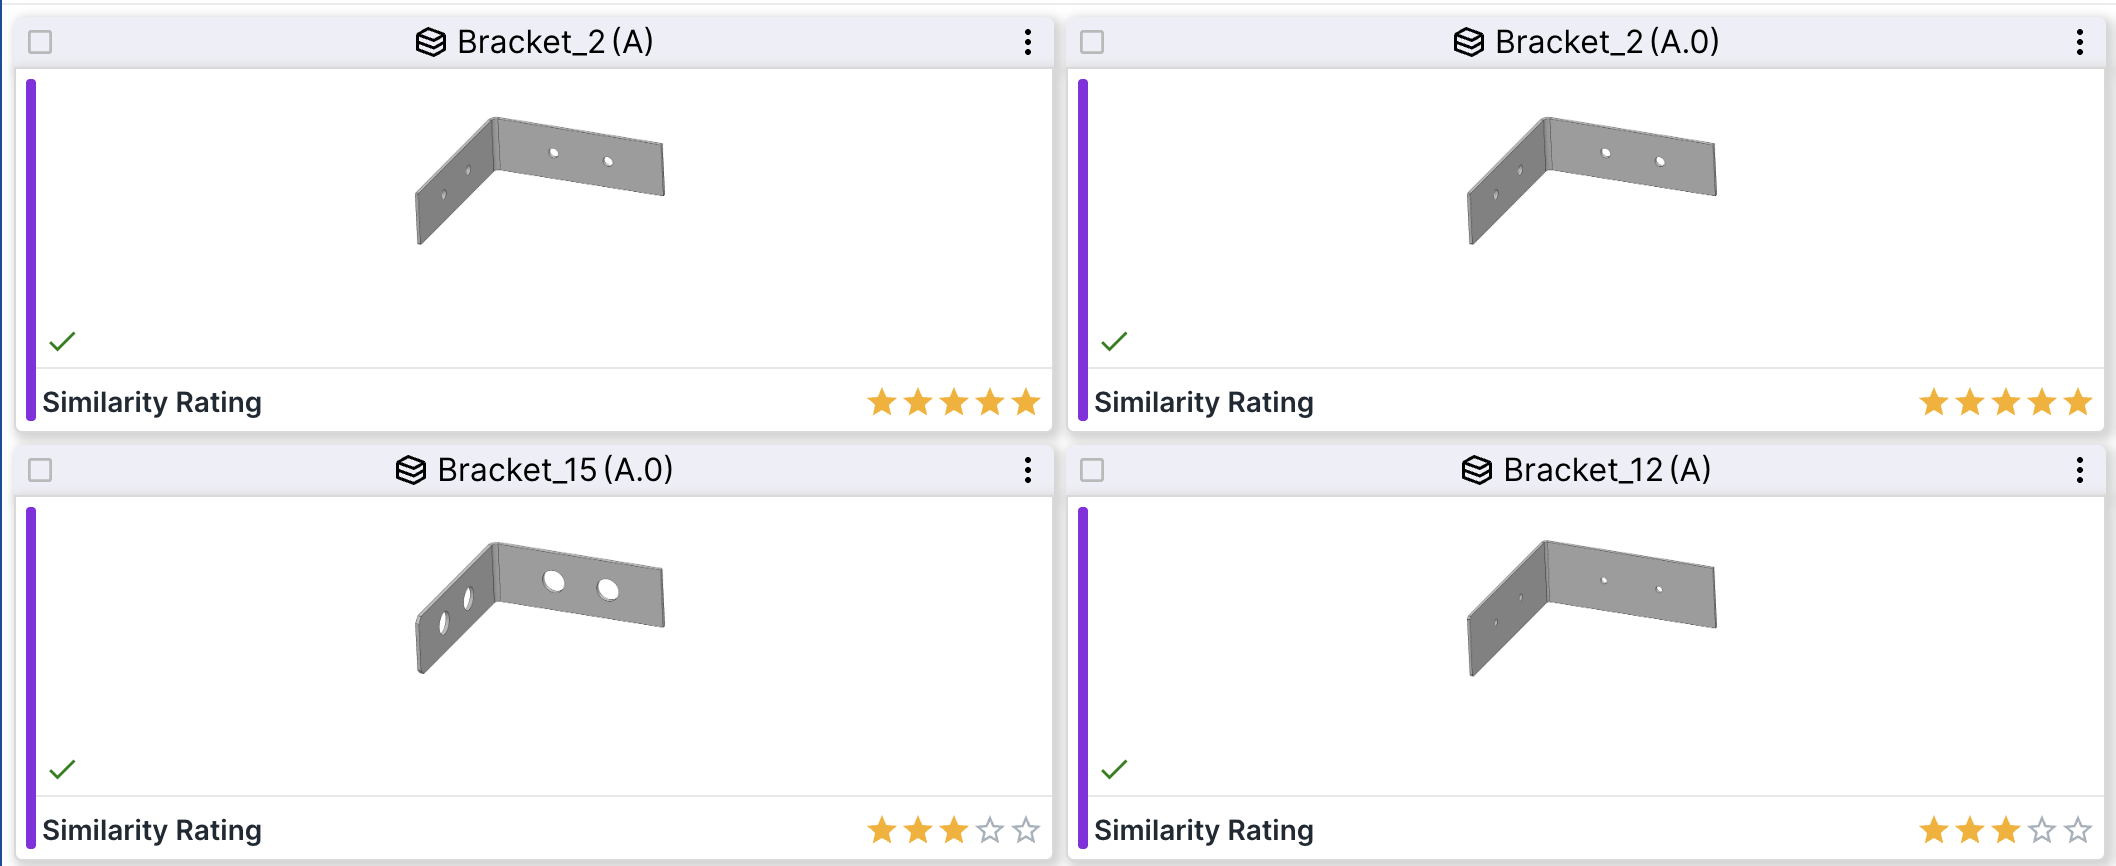Show the kebab menu for Bracket_15 (A.0)

pyautogui.click(x=1028, y=470)
